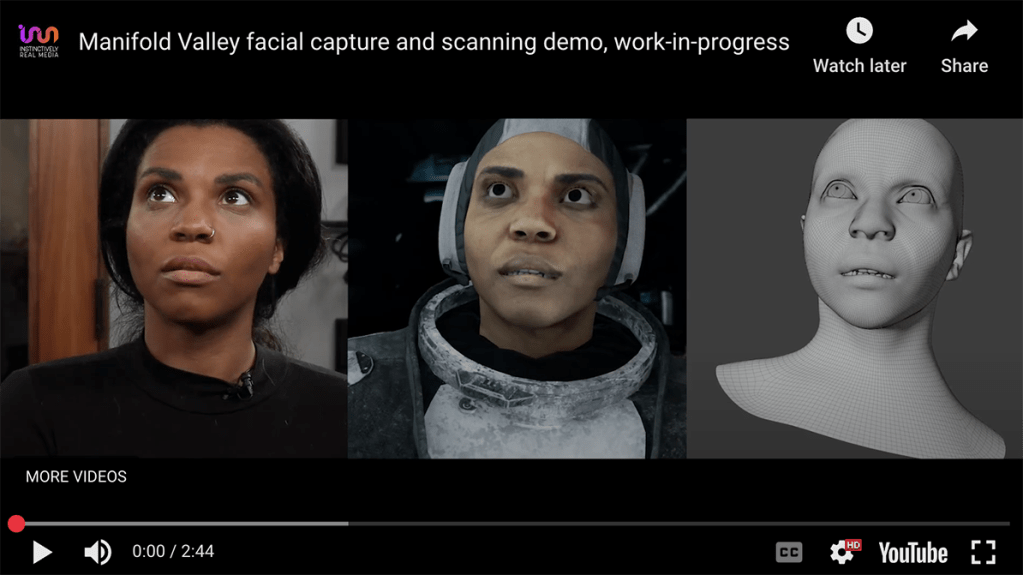
Task: Click the Watch later clock icon
Action: click(859, 31)
